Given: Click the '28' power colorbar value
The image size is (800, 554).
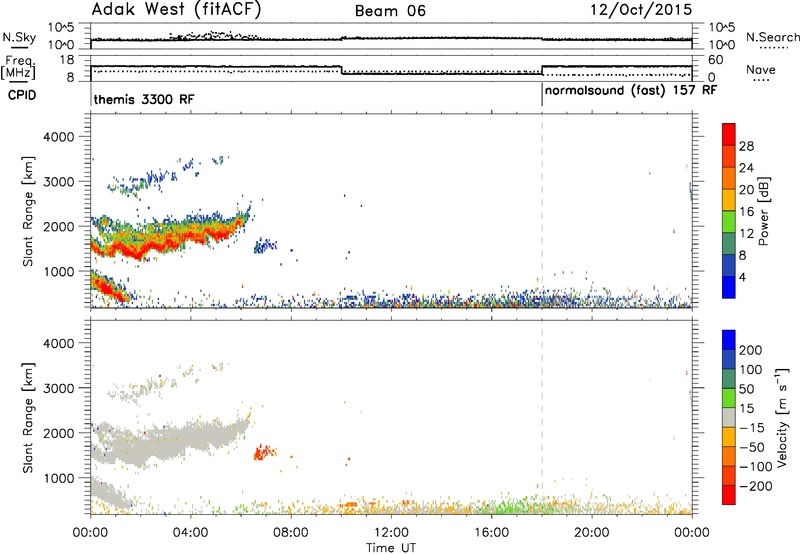Looking at the screenshot, I should click(x=746, y=146).
